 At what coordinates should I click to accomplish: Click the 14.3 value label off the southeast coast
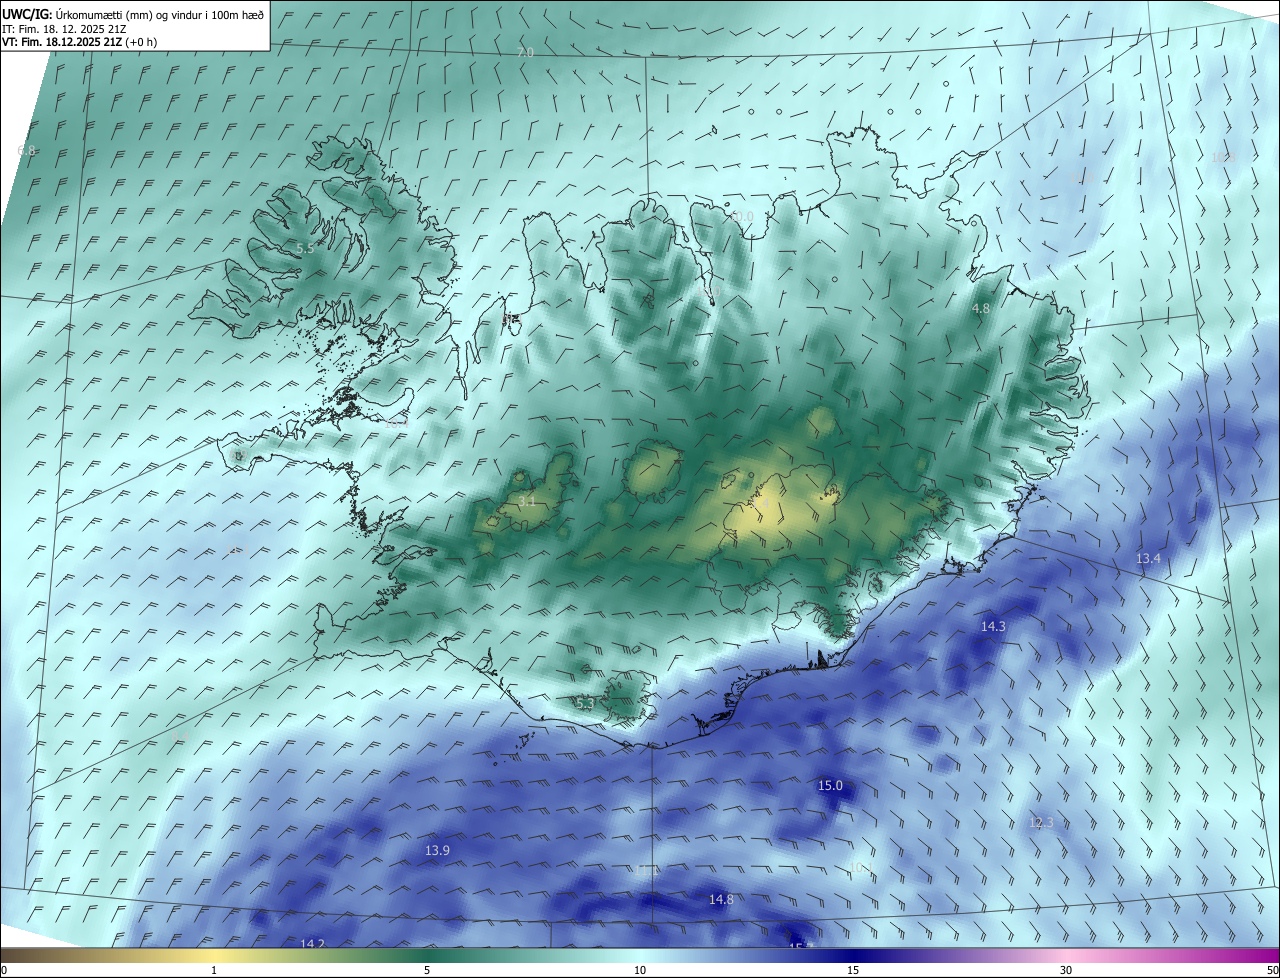click(x=993, y=626)
